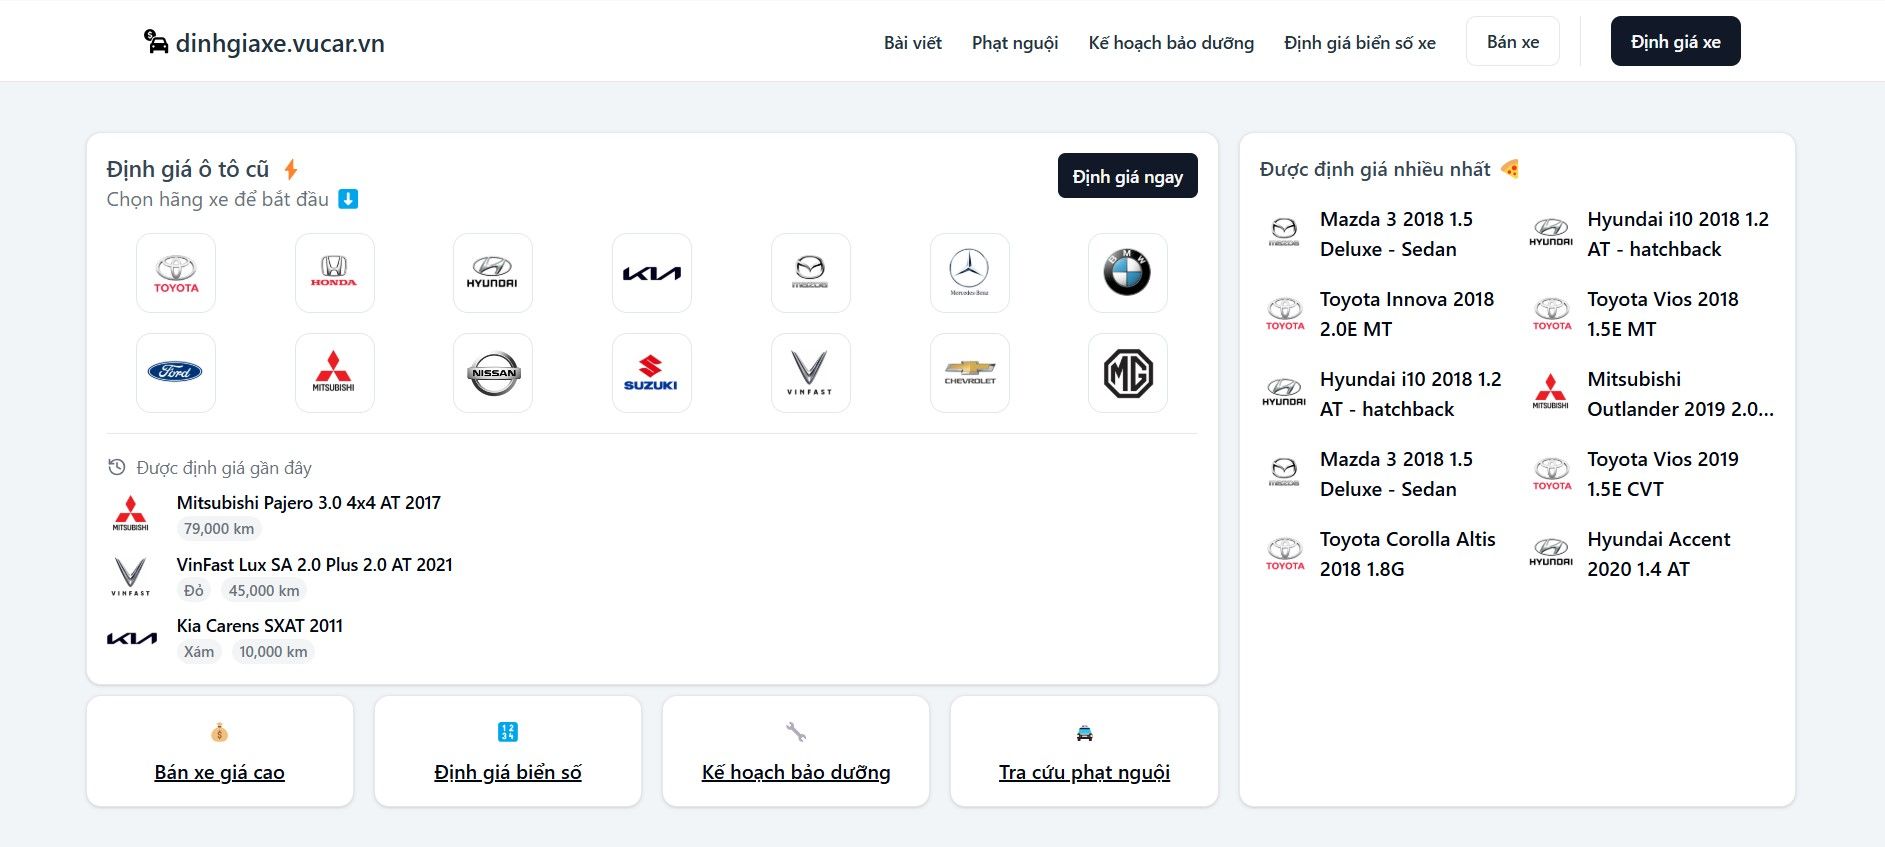This screenshot has width=1885, height=847.
Task: Open the Bài viết menu item
Action: click(x=913, y=42)
